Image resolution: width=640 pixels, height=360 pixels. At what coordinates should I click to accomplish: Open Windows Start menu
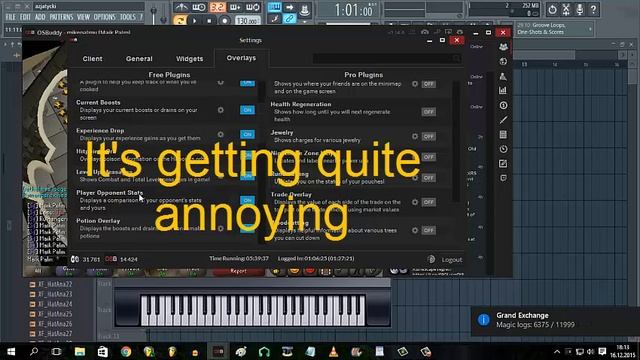11,351
